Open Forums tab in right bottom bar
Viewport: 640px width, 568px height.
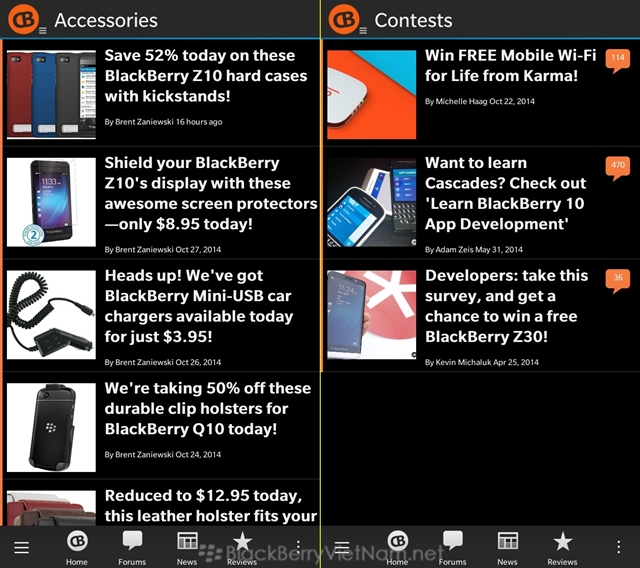pos(453,548)
